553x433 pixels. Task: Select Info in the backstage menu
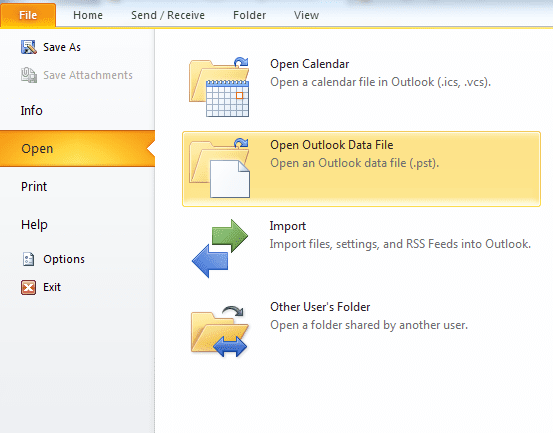[77, 110]
